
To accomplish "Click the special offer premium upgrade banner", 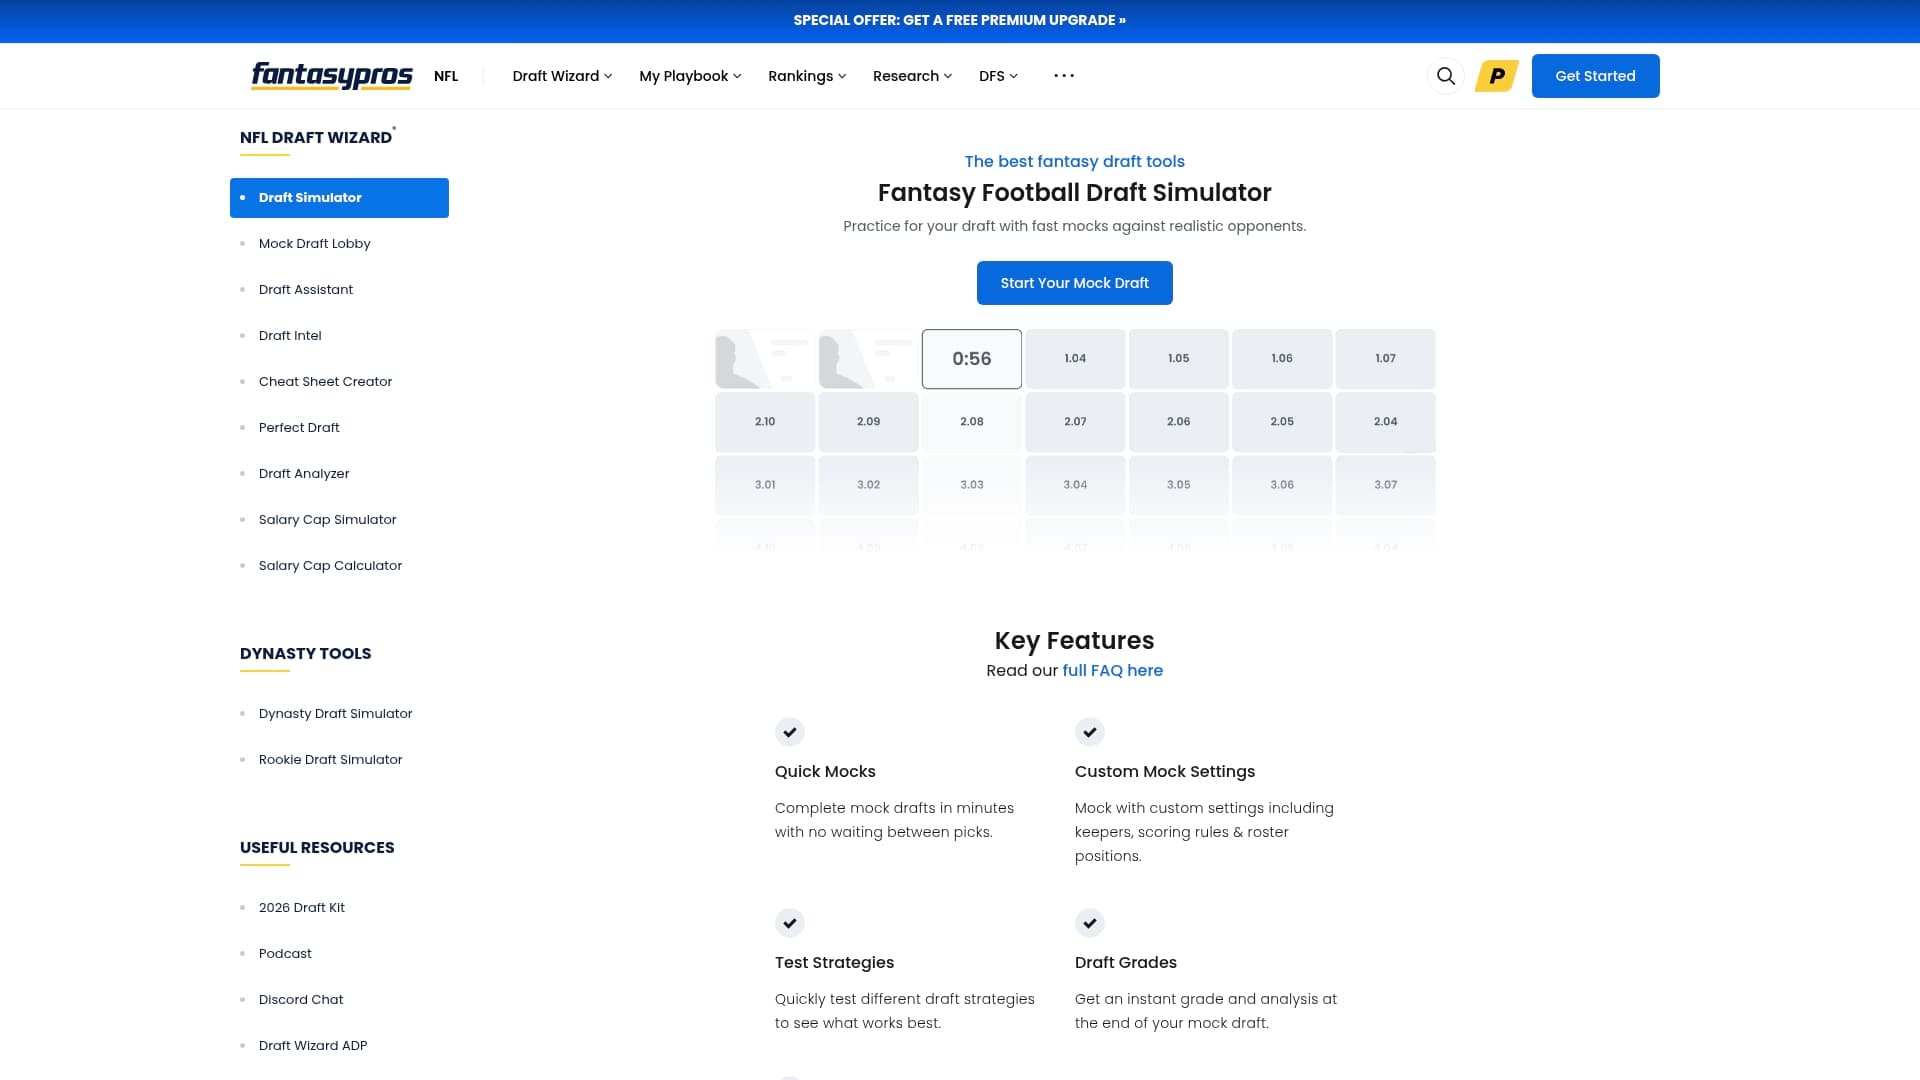I will [x=959, y=20].
